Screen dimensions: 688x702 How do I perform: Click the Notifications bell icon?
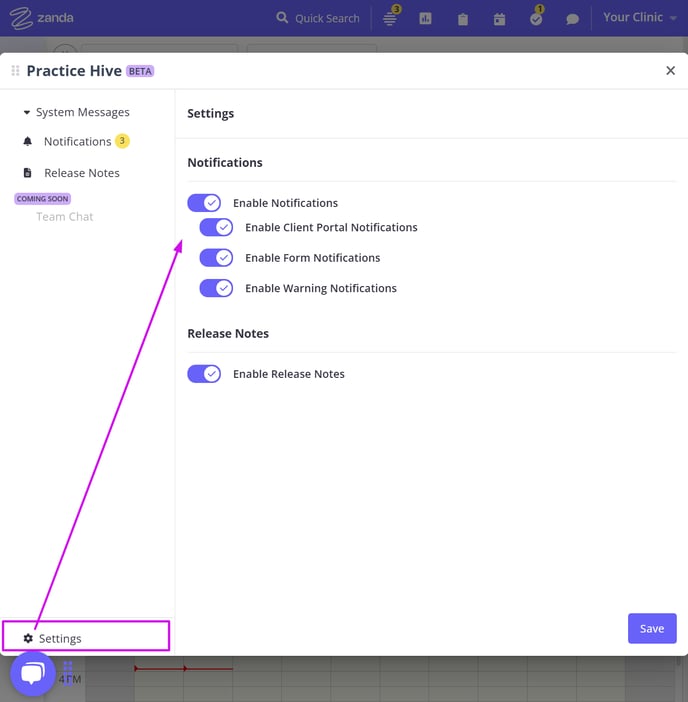[28, 141]
